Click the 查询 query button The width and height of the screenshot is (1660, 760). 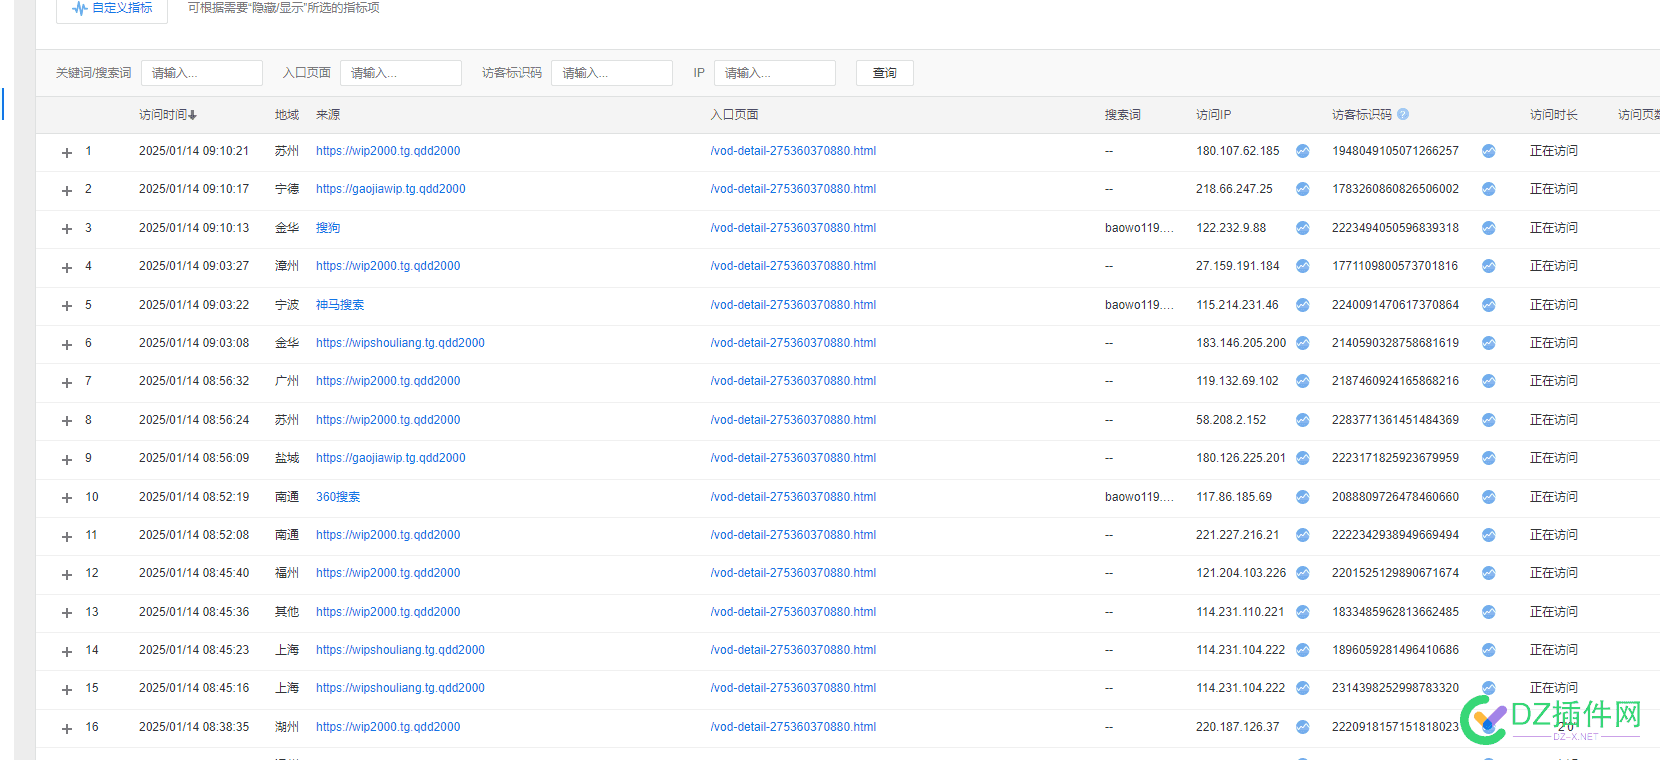point(885,73)
